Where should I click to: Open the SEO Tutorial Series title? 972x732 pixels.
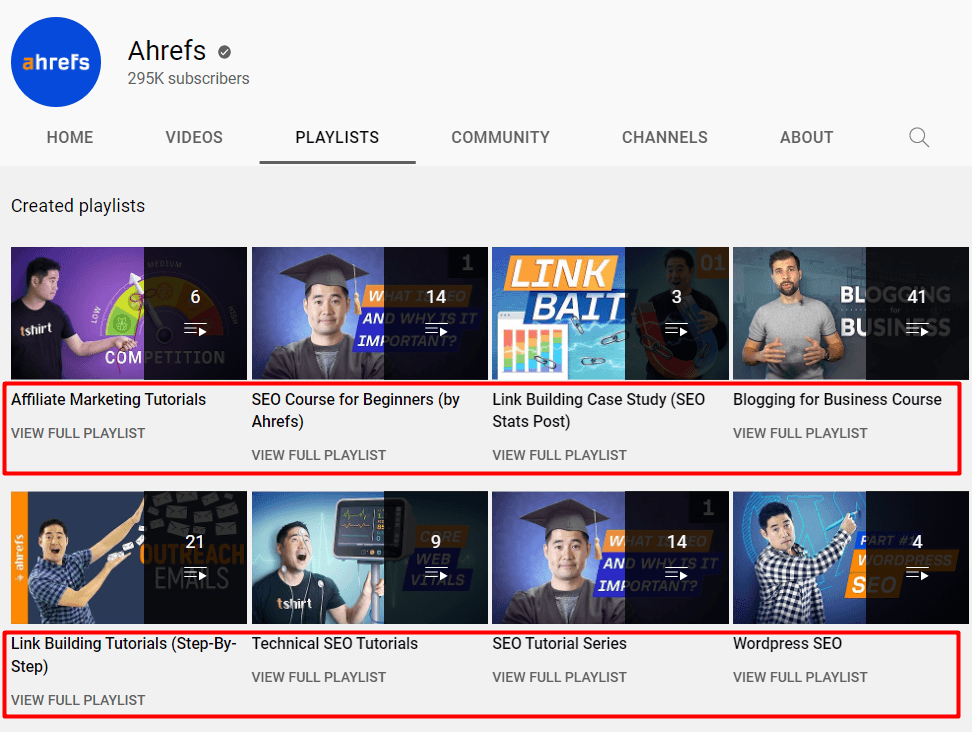point(559,644)
